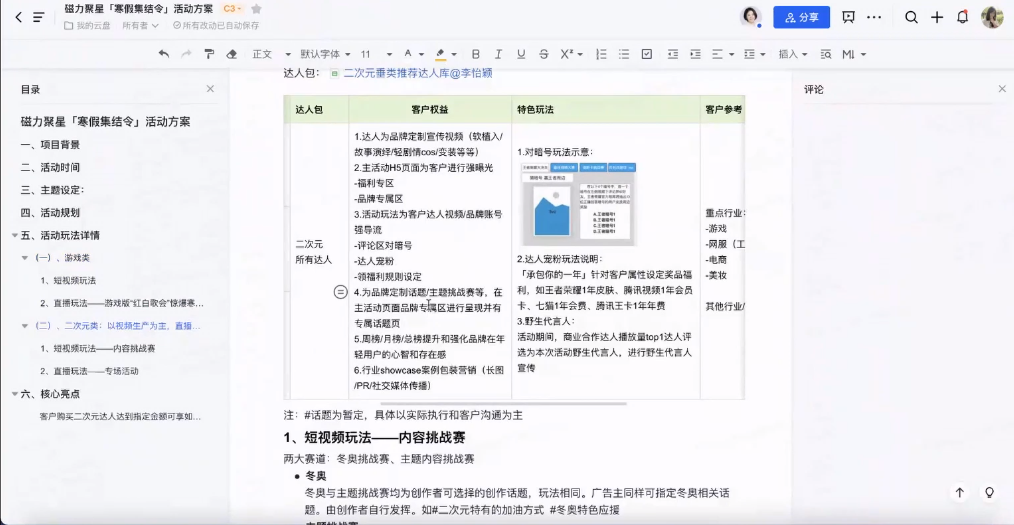This screenshot has height=525, width=1014.
Task: Decrease paragraph indent
Action: pos(673,54)
